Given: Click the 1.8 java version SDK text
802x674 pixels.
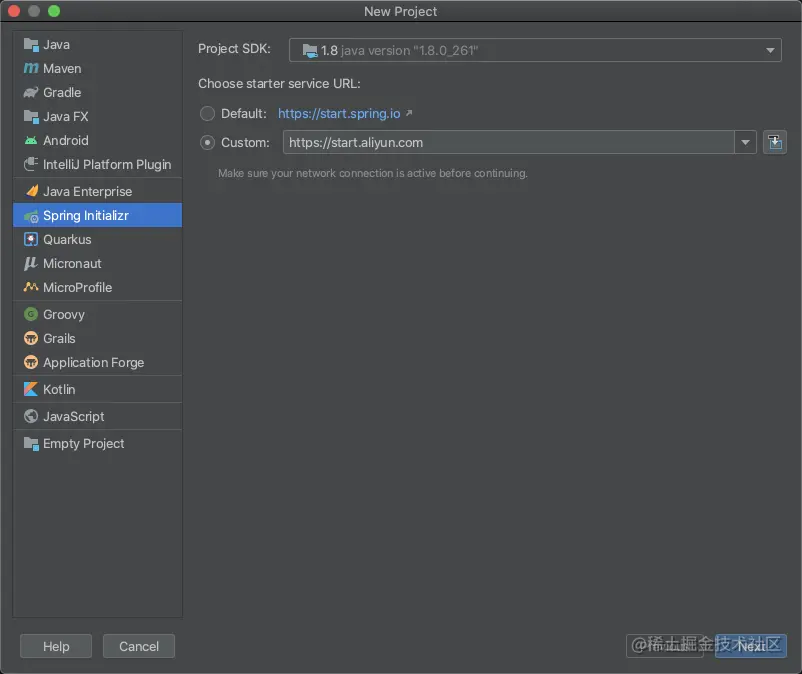Looking at the screenshot, I should point(399,51).
